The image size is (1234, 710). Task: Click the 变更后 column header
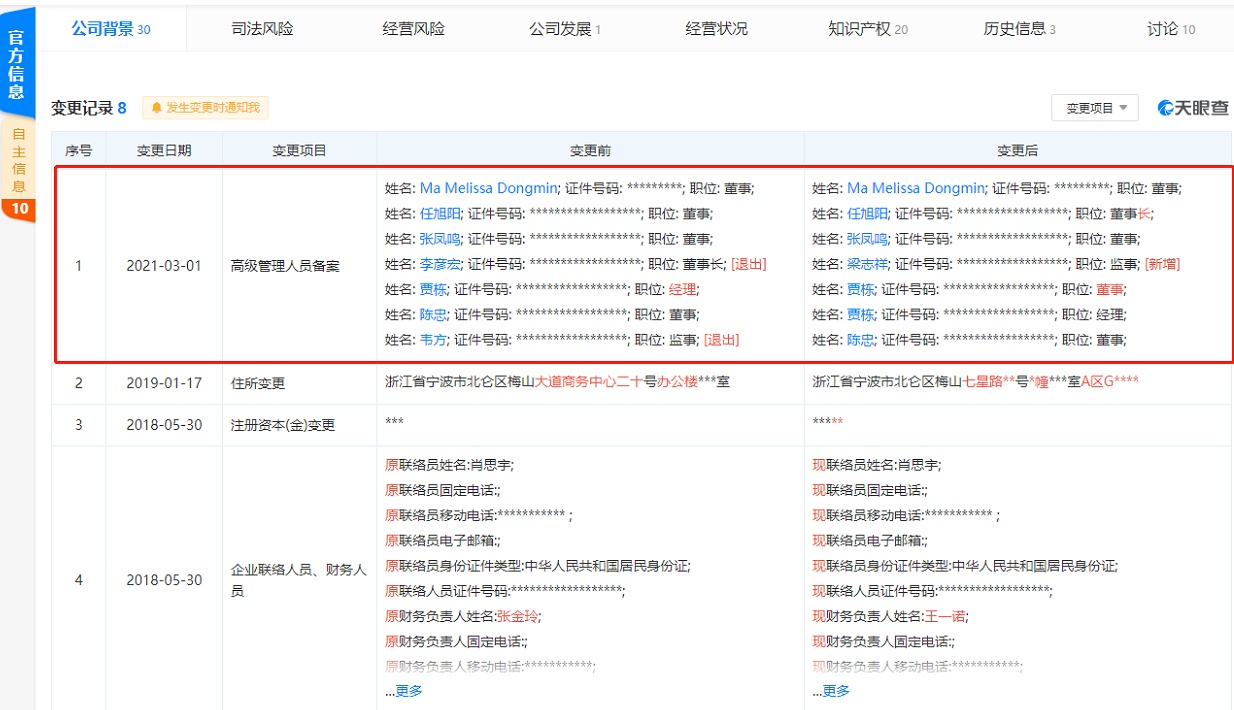click(1017, 151)
